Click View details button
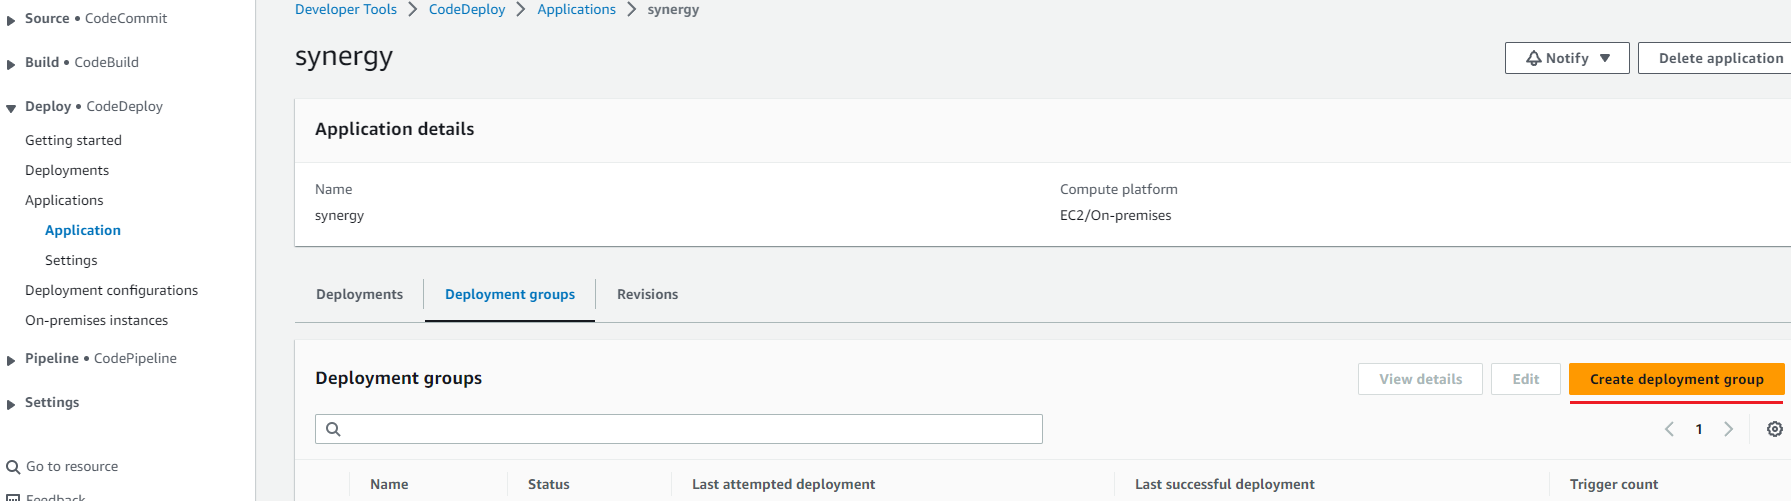 pyautogui.click(x=1420, y=379)
